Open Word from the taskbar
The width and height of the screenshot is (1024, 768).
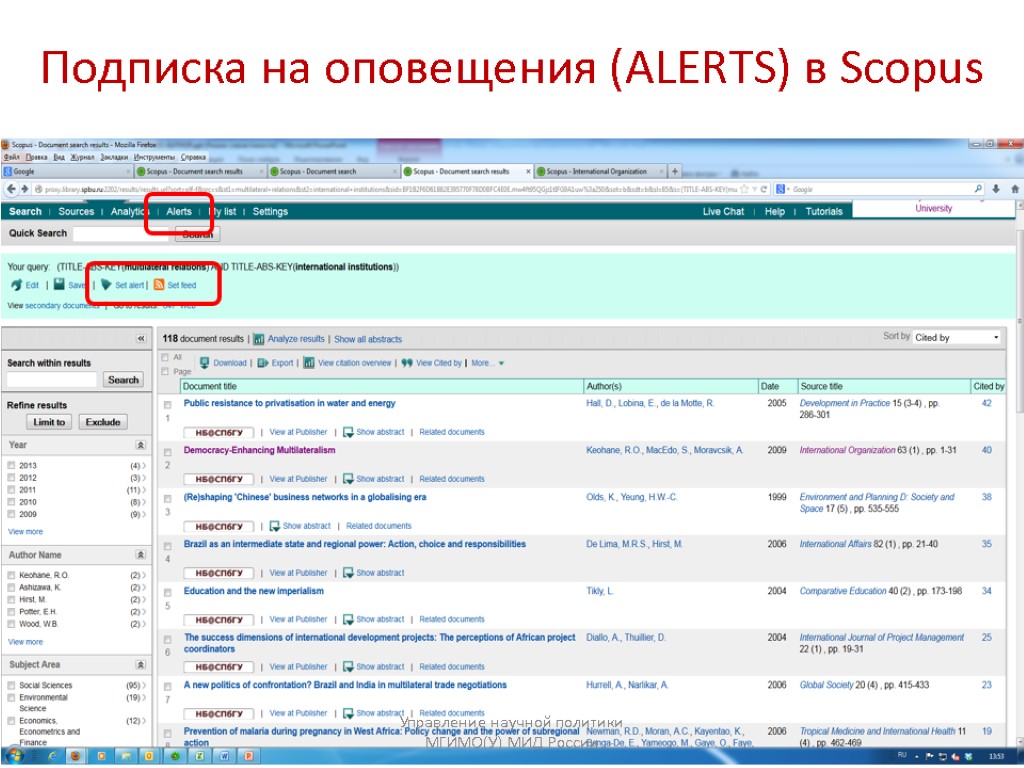(225, 756)
